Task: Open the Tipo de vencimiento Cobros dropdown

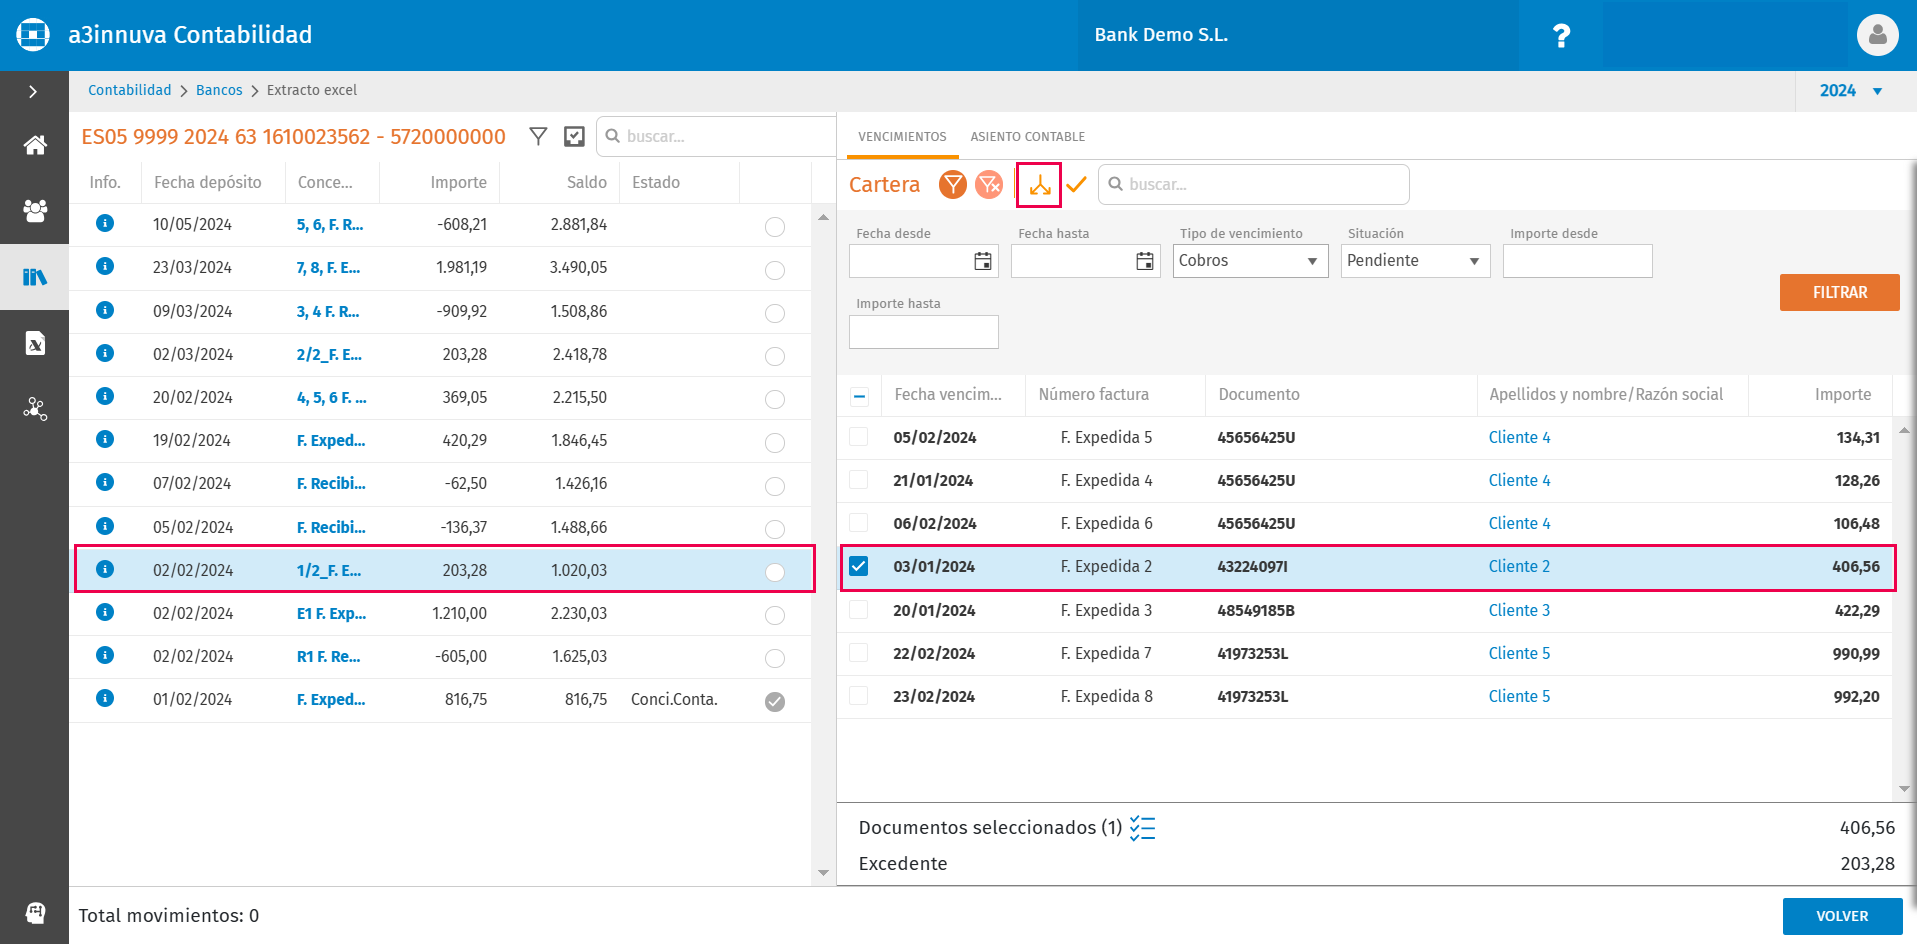Action: (1250, 261)
